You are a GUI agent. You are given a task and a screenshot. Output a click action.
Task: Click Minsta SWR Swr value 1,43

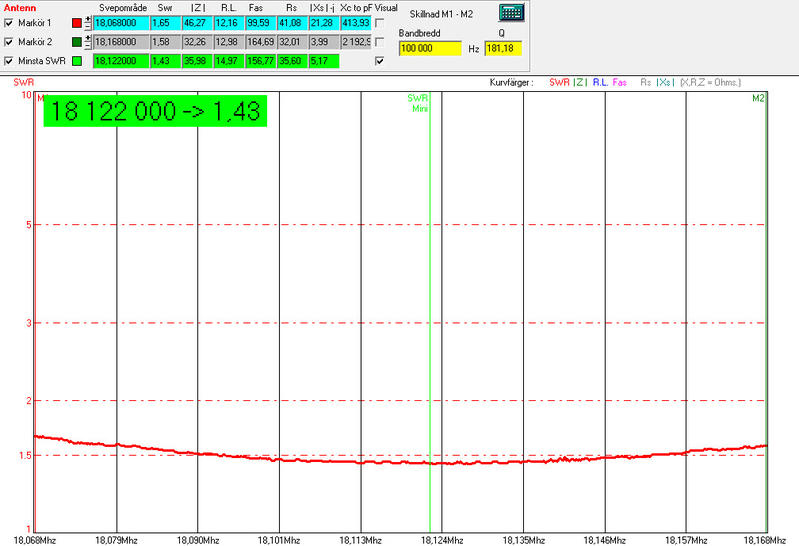(x=166, y=61)
